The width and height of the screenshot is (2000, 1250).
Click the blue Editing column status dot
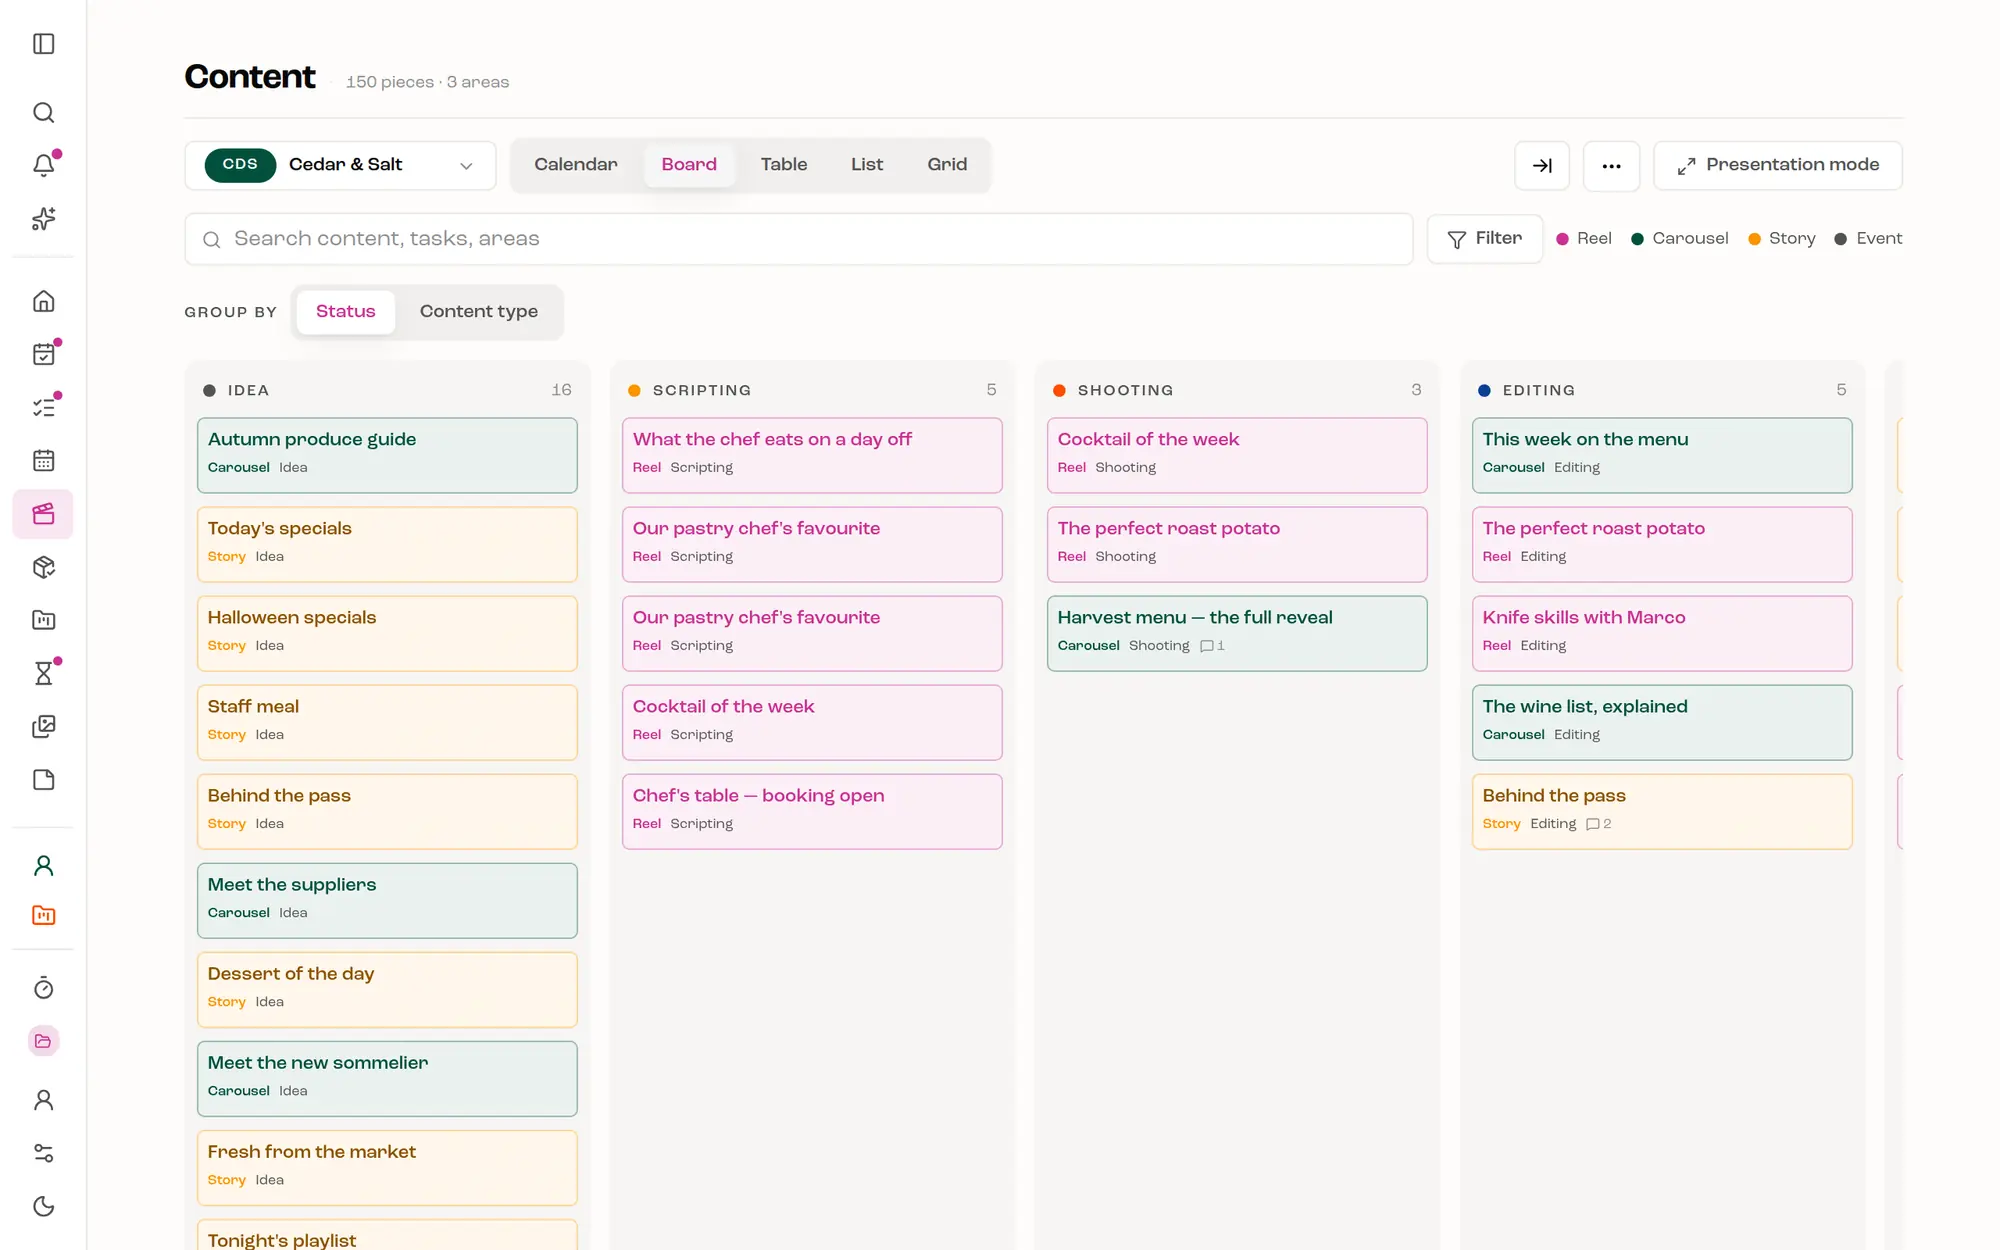click(1484, 391)
